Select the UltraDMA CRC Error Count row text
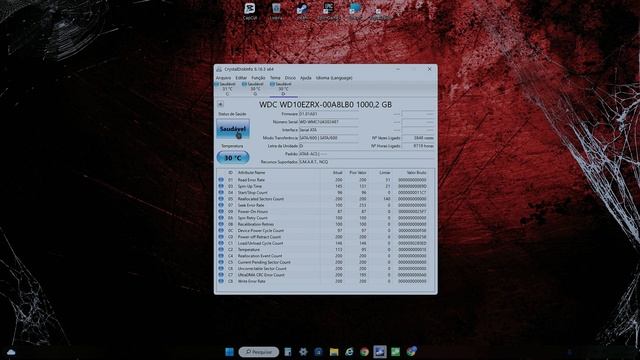The width and height of the screenshot is (640, 360). click(x=261, y=275)
